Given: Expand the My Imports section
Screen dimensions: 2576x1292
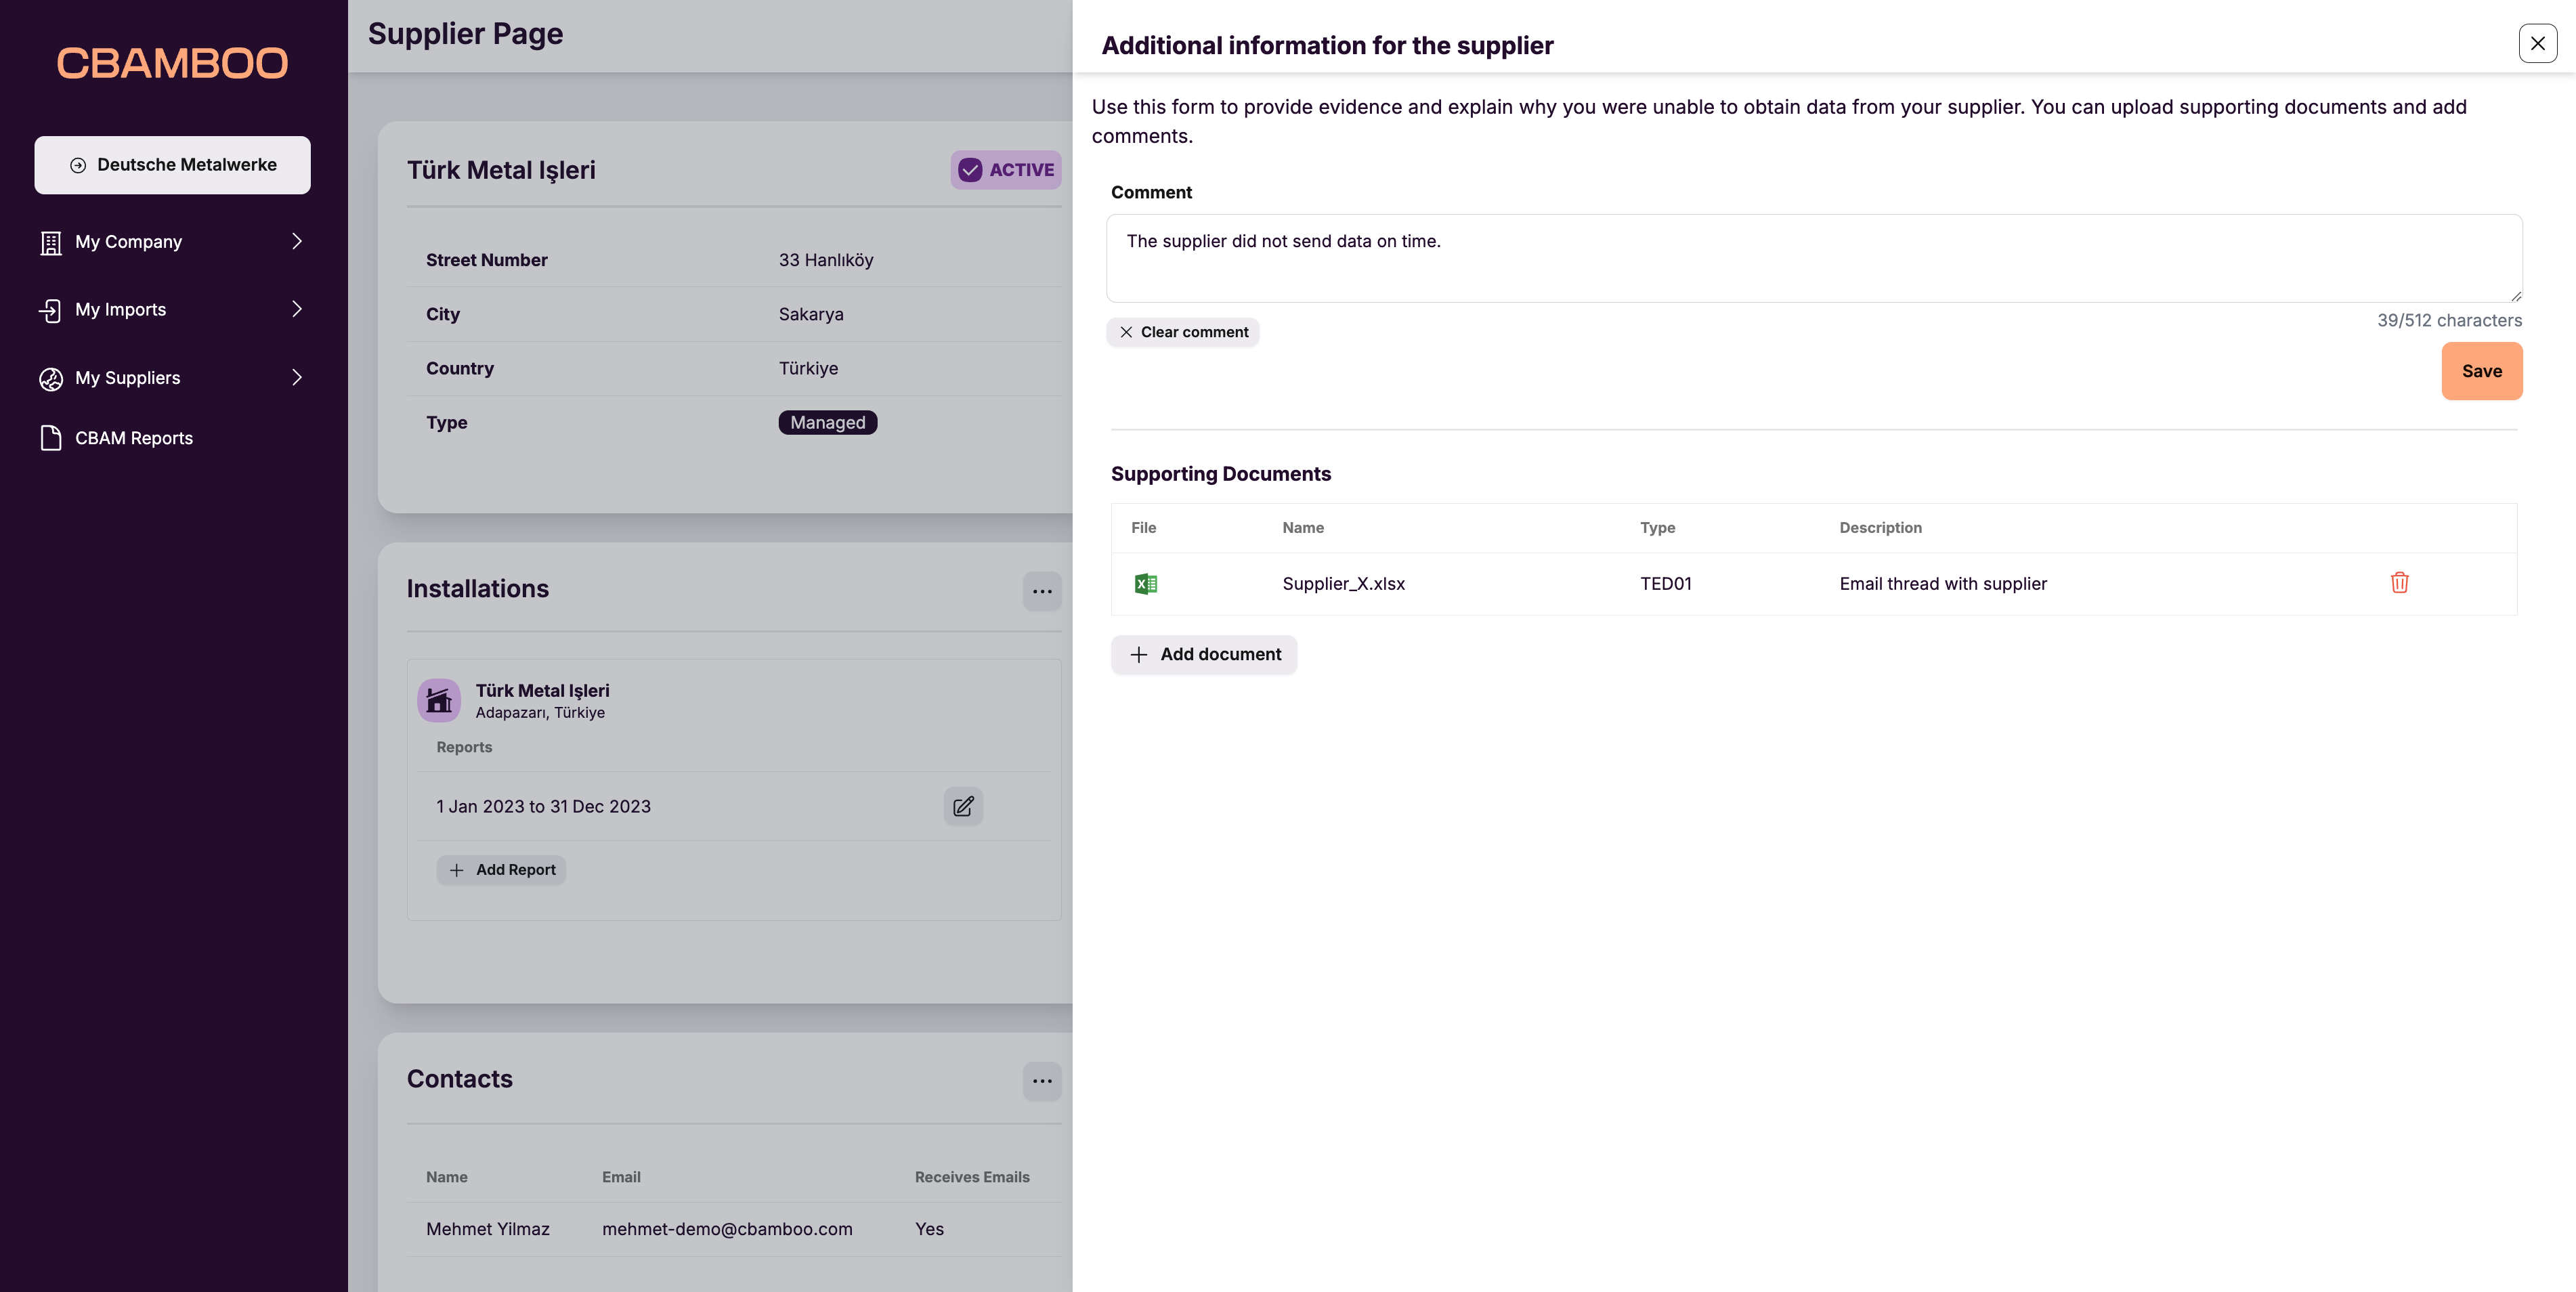Looking at the screenshot, I should coord(297,309).
